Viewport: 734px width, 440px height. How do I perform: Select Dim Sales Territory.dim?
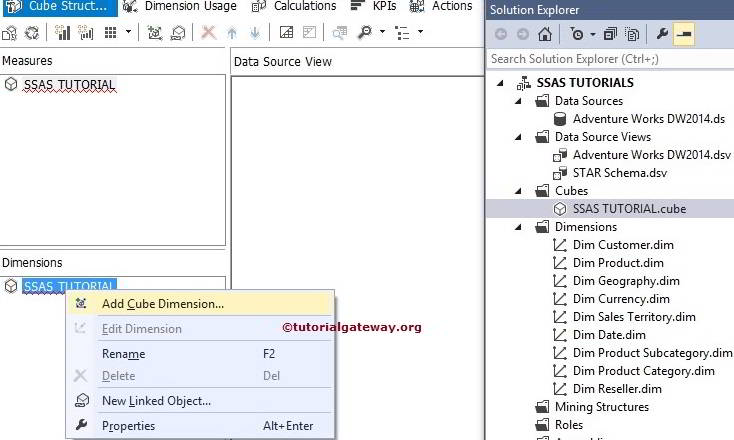[634, 317]
